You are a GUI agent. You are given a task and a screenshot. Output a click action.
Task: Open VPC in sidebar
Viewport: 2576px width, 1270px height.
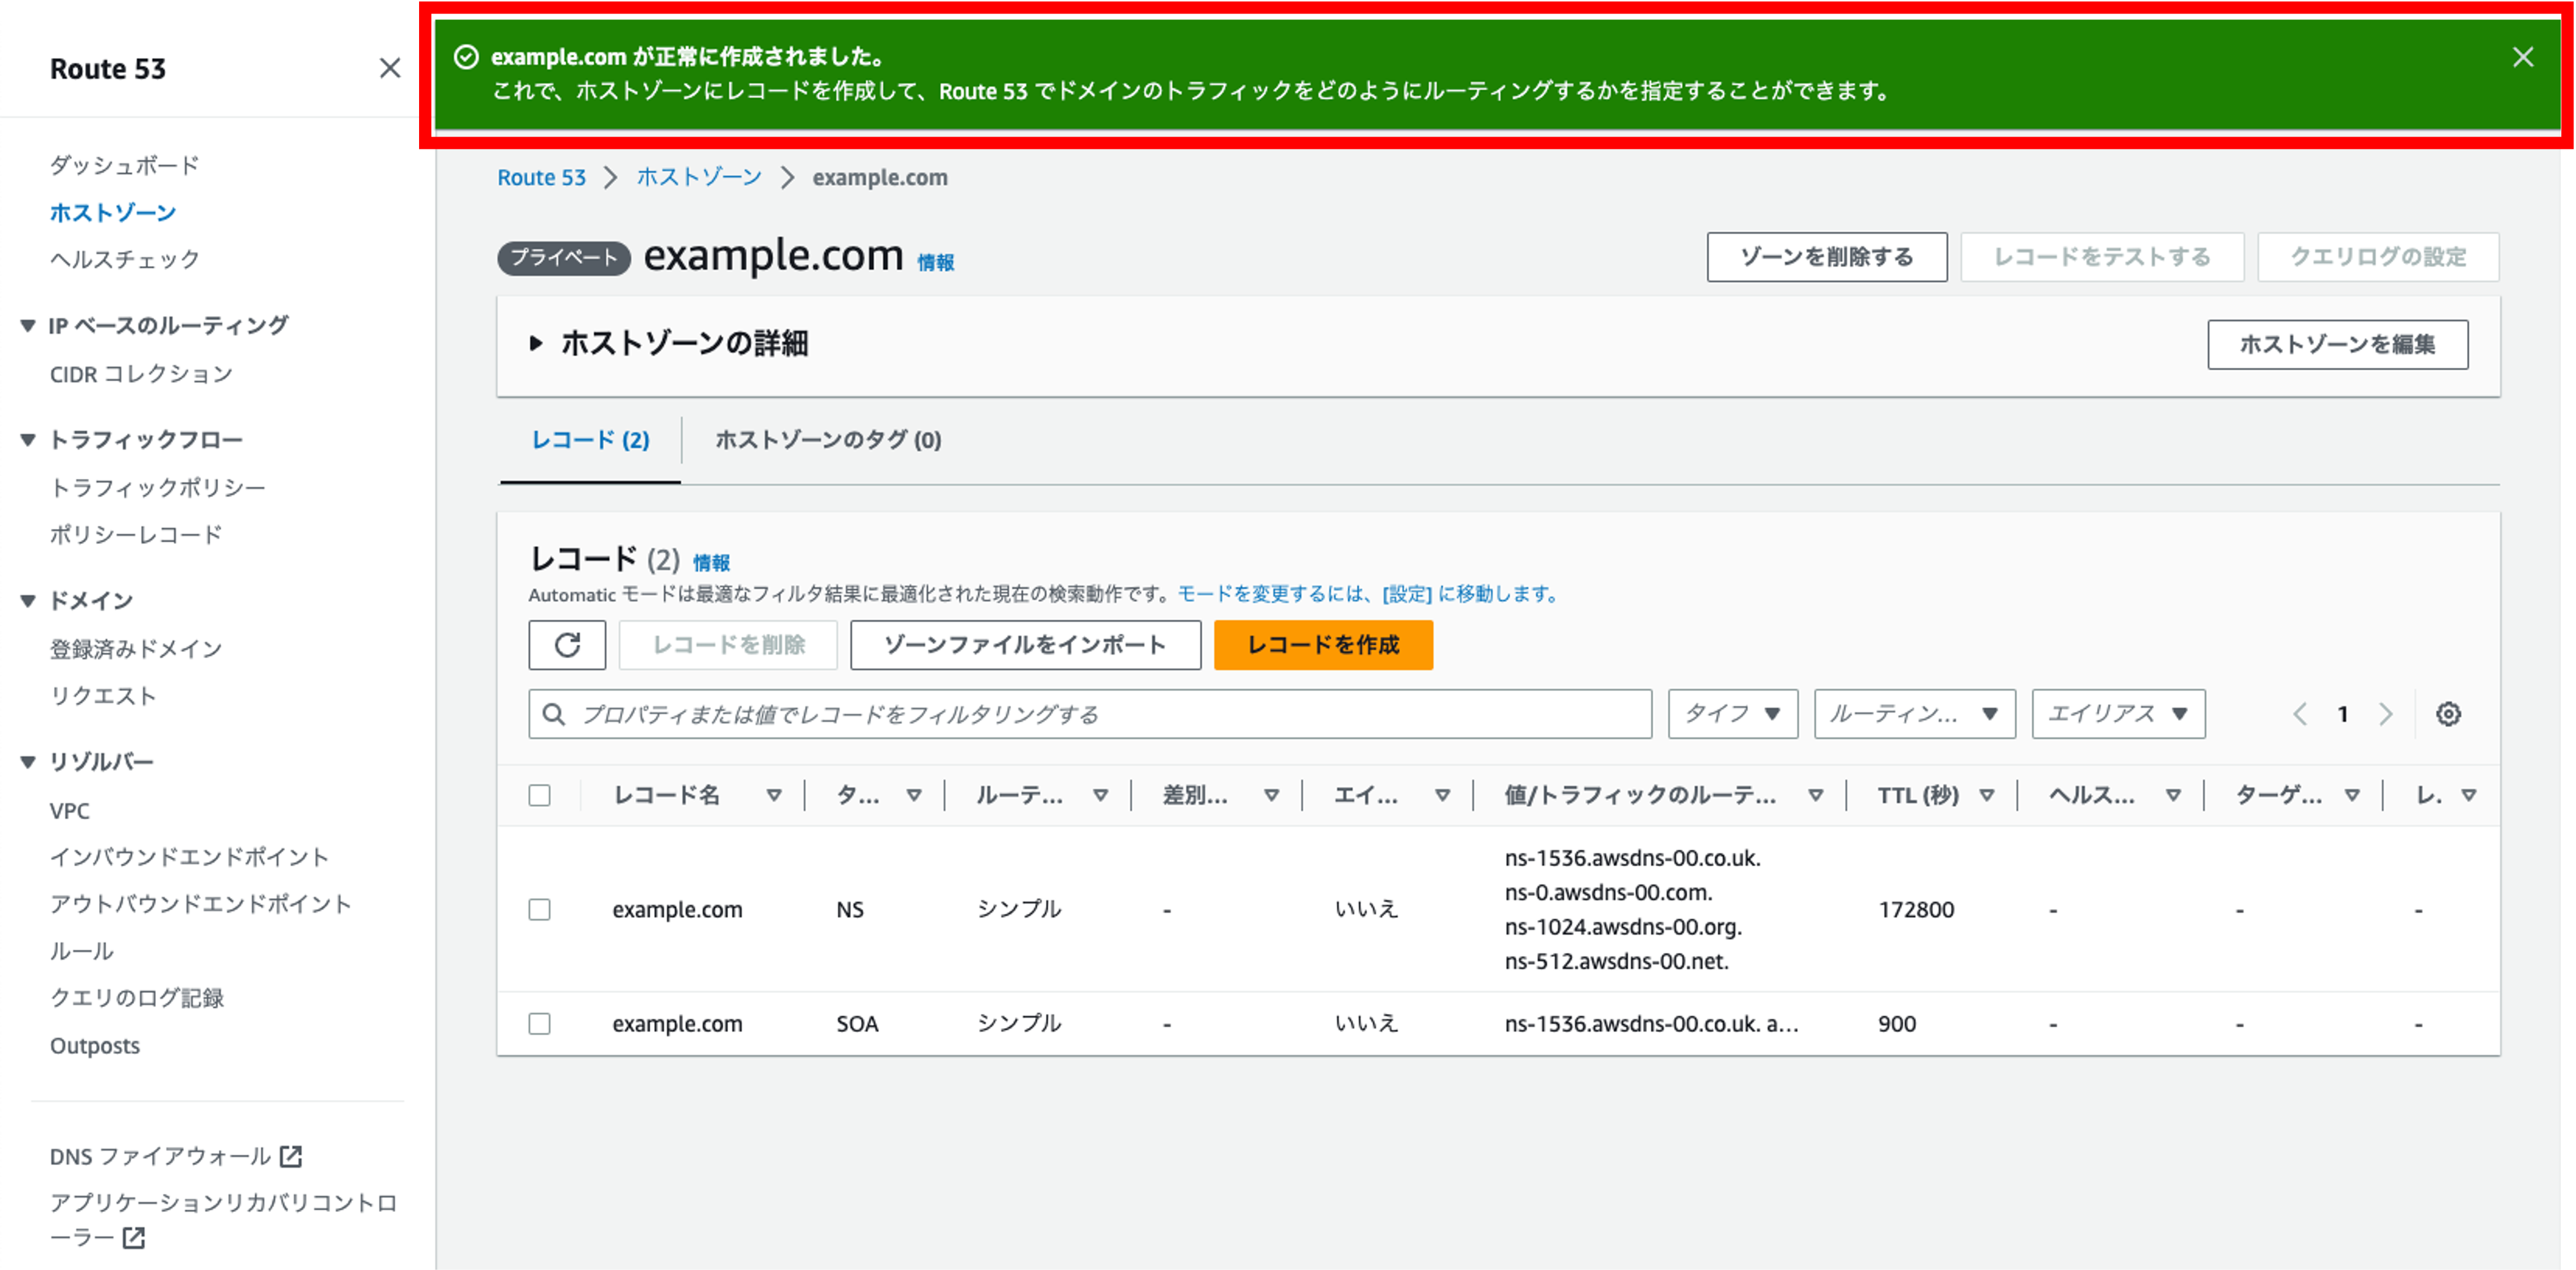point(70,811)
